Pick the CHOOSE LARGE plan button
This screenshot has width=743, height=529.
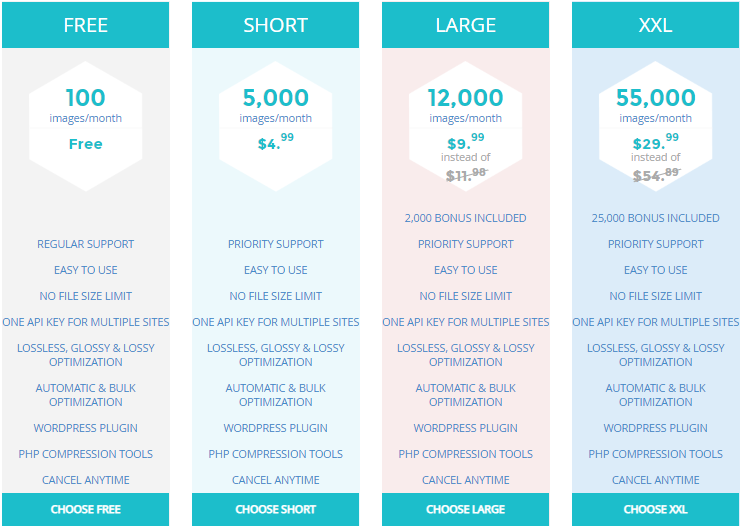tap(465, 509)
